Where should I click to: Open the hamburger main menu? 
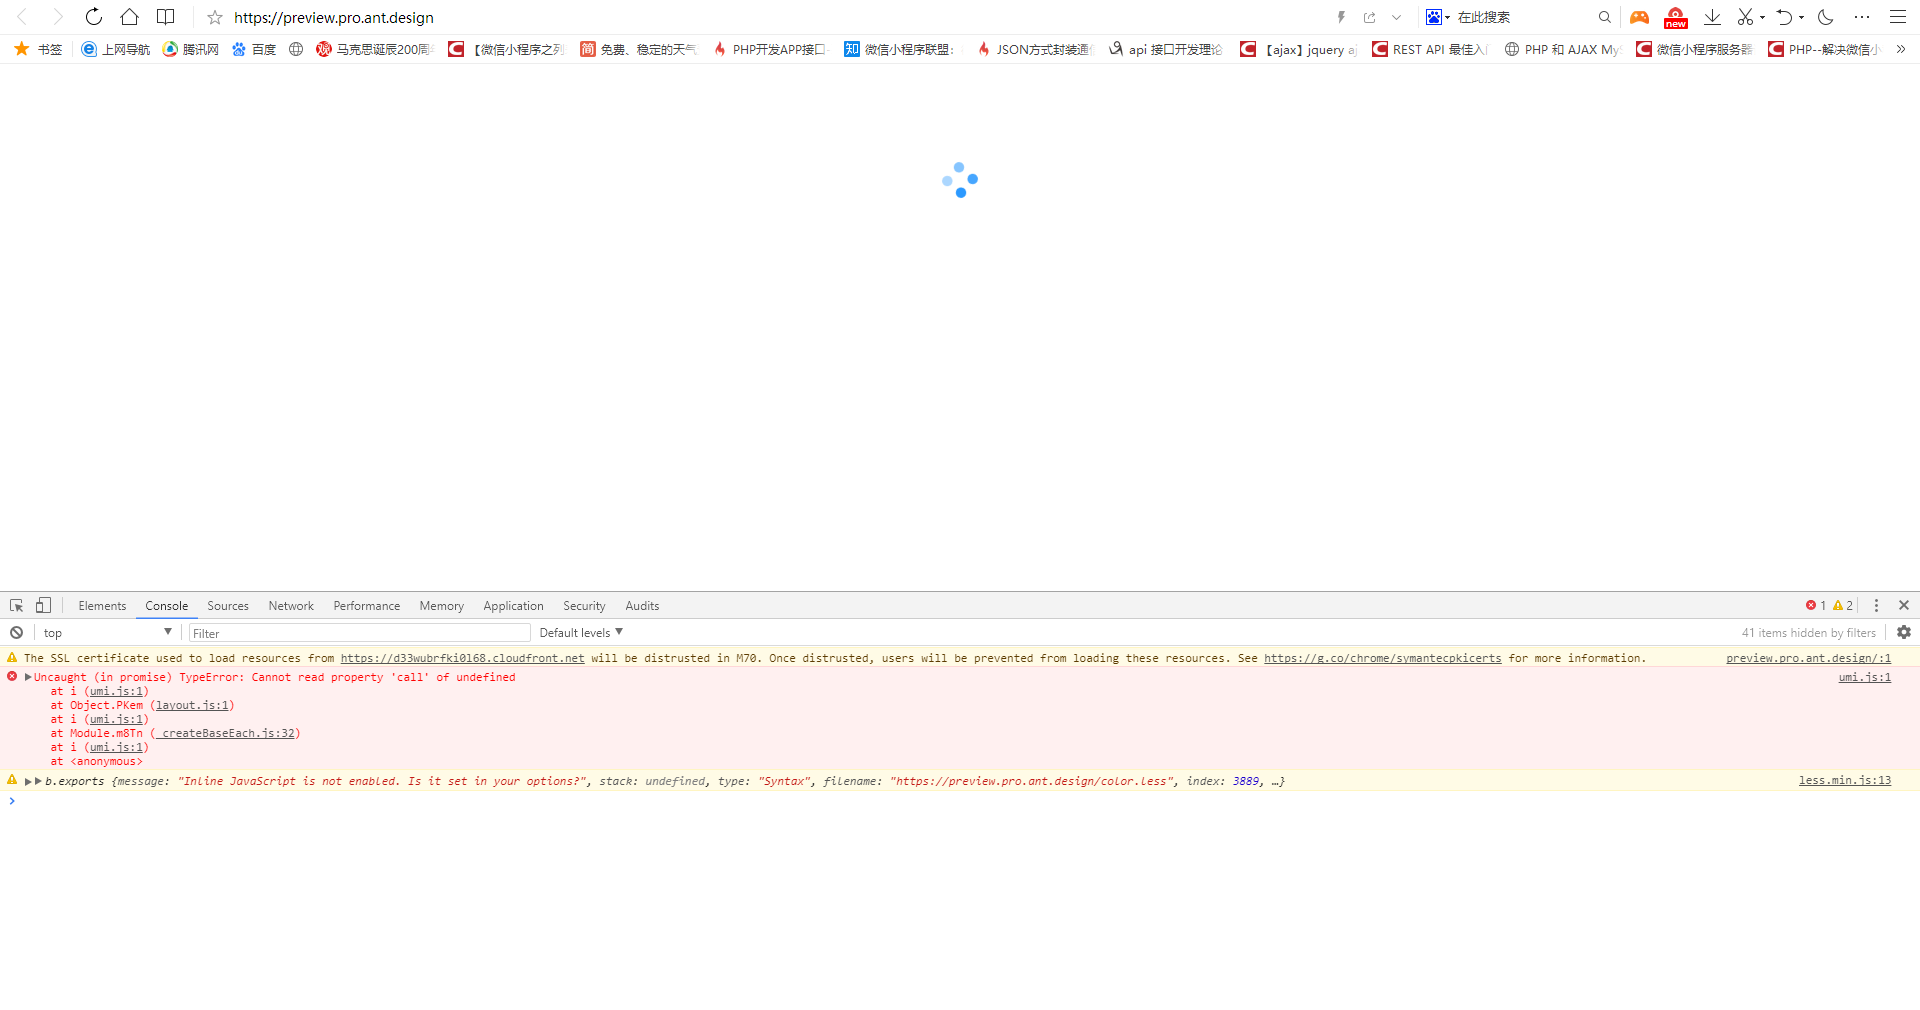(x=1898, y=17)
